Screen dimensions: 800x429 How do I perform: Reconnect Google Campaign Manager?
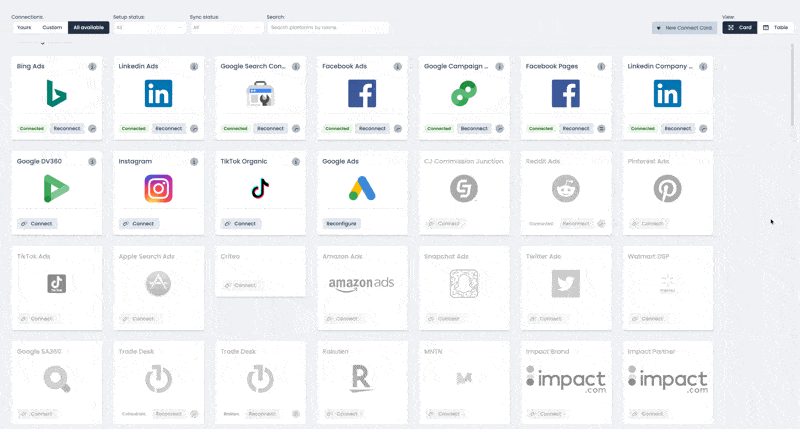474,129
